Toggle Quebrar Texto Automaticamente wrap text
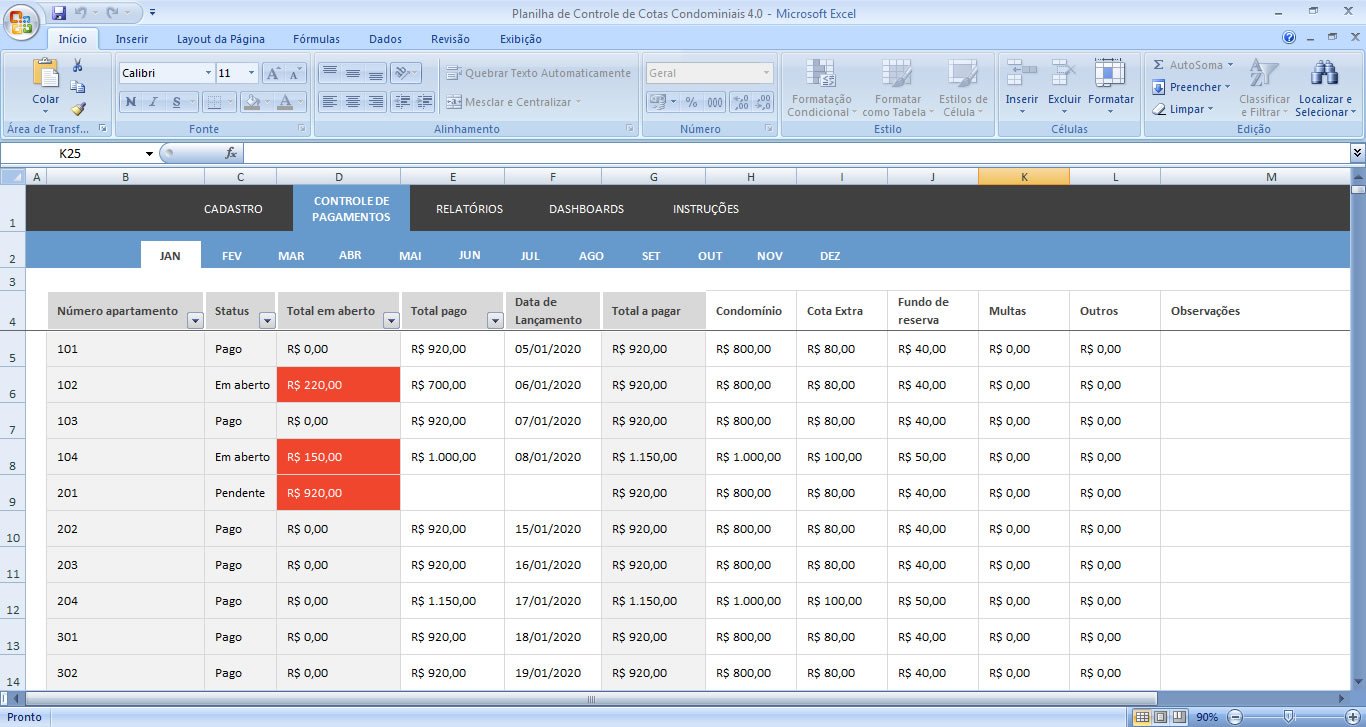1366x727 pixels. 538,73
